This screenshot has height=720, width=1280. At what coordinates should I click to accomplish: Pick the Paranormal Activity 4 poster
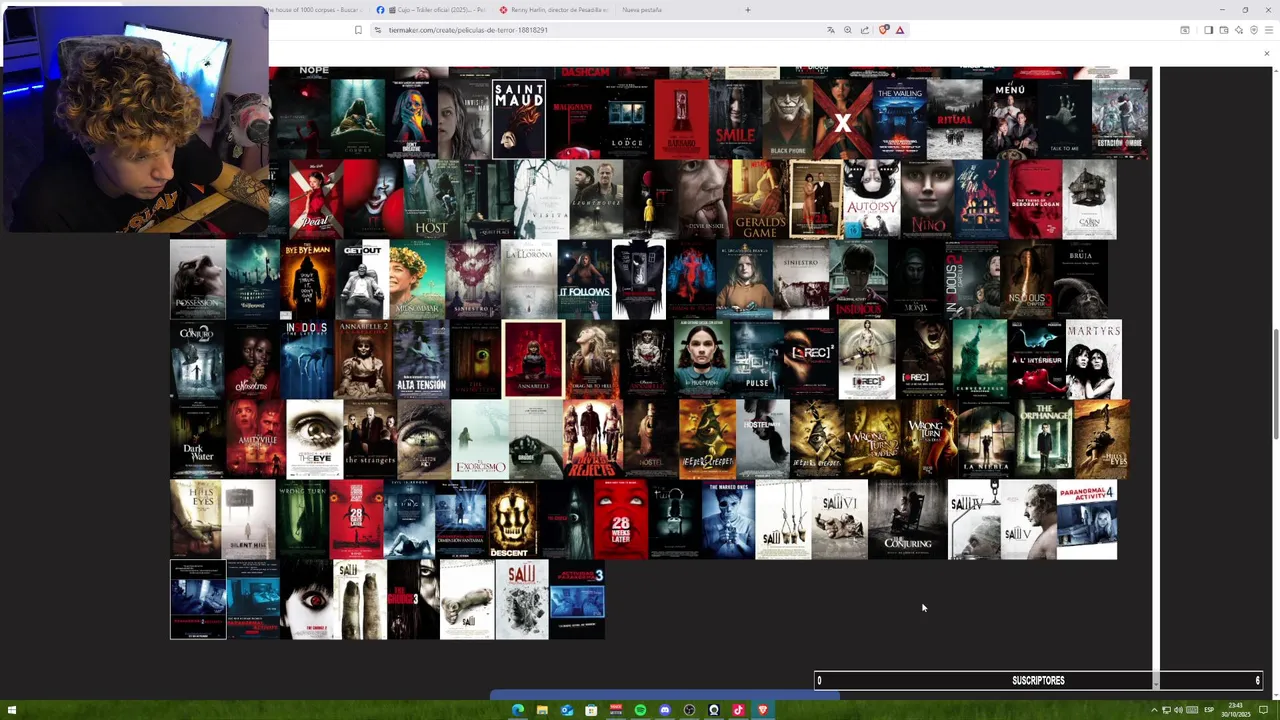point(1087,519)
